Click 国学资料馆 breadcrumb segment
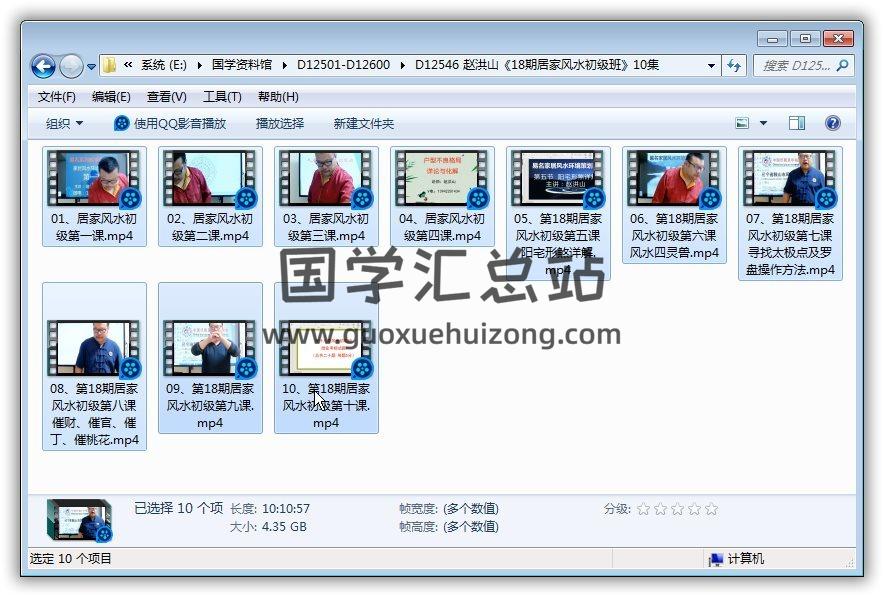884x597 pixels. pyautogui.click(x=242, y=65)
